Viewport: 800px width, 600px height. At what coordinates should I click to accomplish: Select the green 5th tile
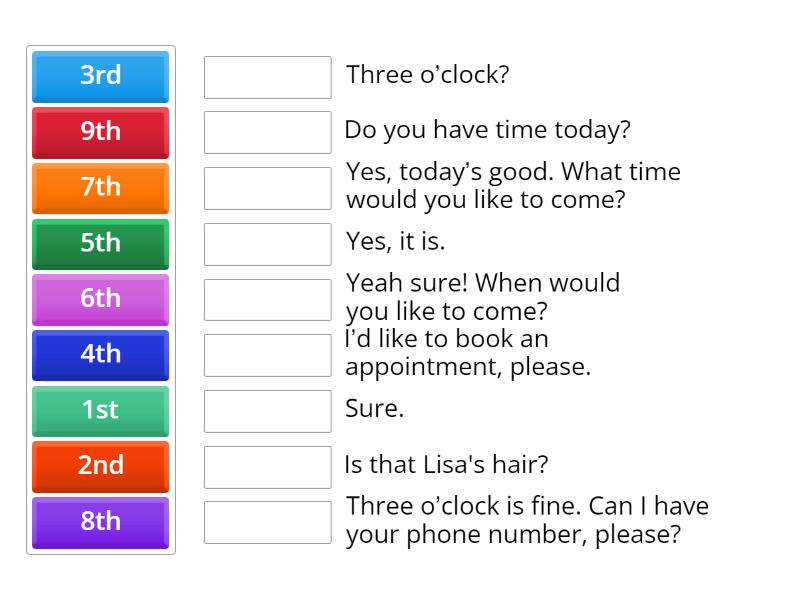click(x=100, y=243)
